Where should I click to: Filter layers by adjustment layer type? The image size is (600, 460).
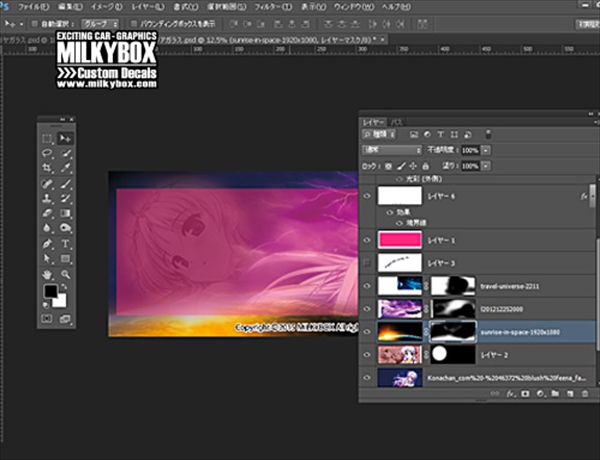point(427,134)
